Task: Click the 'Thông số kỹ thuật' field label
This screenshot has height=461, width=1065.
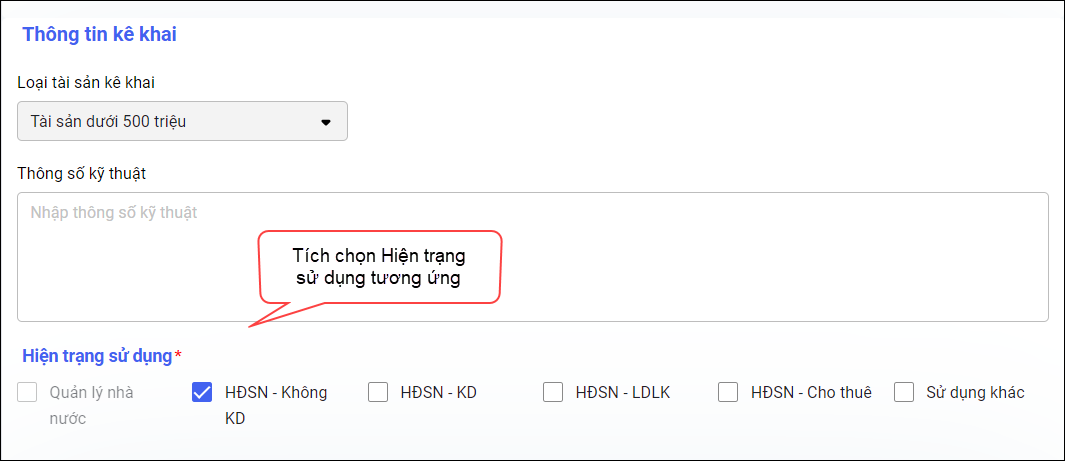Action: click(x=82, y=173)
